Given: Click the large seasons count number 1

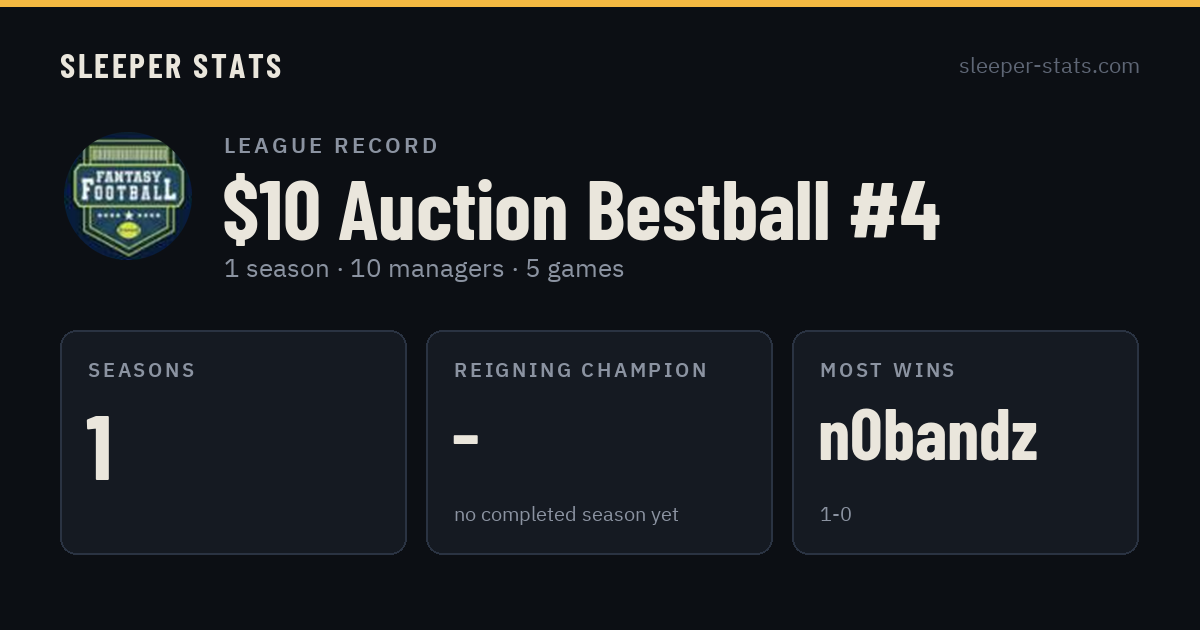Looking at the screenshot, I should (98, 447).
